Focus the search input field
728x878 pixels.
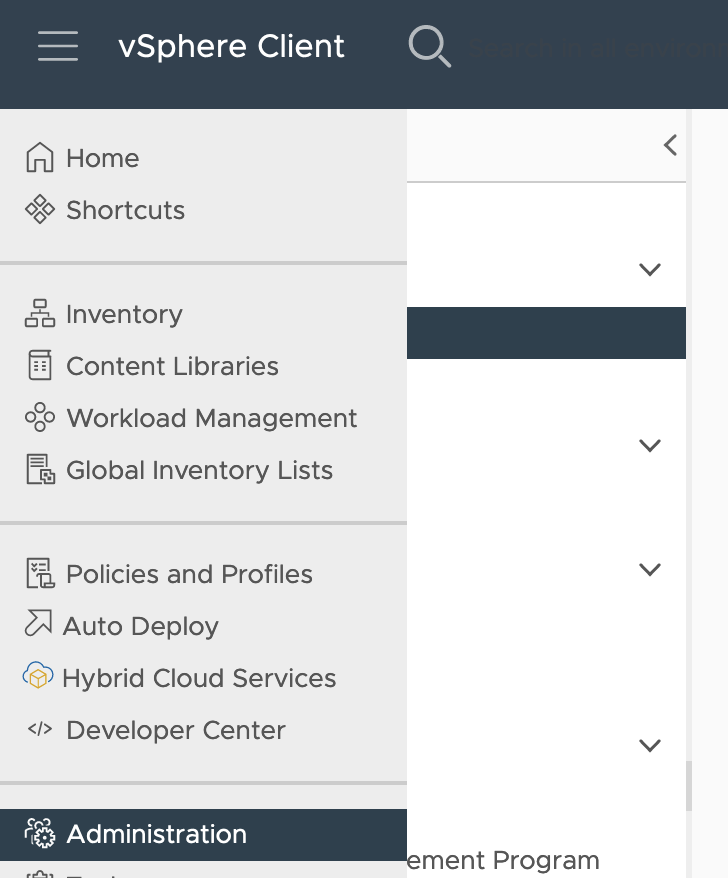[x=600, y=48]
